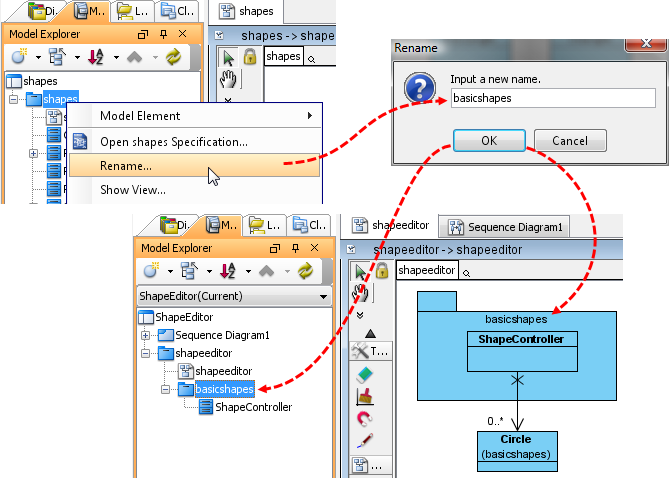Click the lock icon beside shapes breadcrumb

250,56
